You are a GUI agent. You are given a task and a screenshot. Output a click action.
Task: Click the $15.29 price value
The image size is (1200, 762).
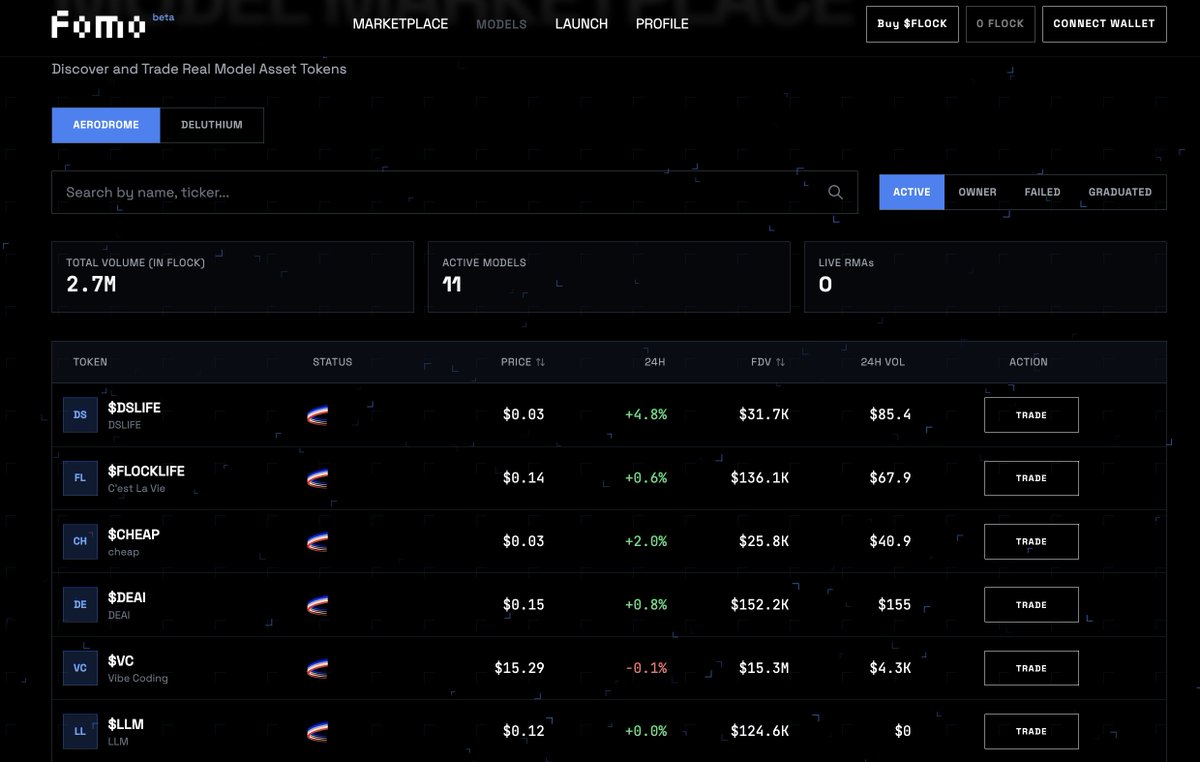coord(519,668)
